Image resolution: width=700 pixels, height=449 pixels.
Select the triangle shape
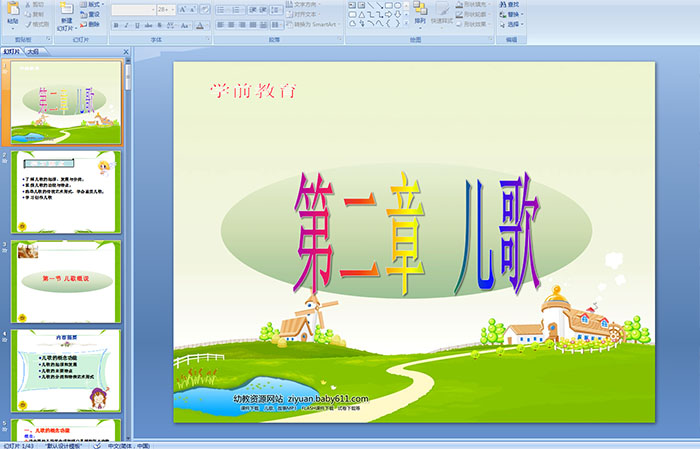click(x=362, y=15)
